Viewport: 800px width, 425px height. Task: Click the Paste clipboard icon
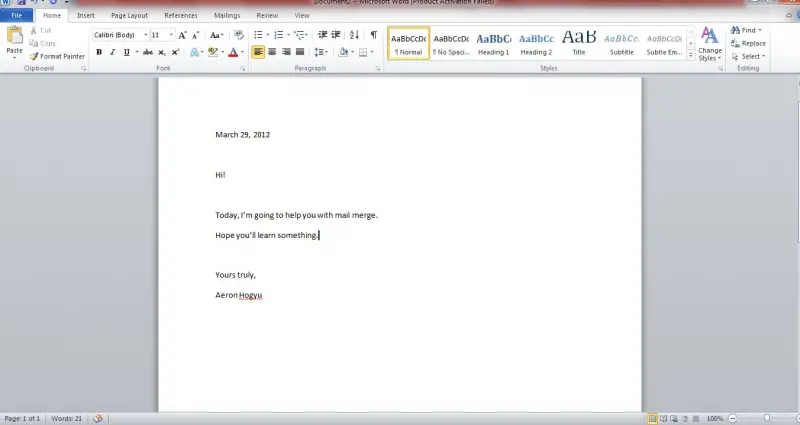[x=14, y=35]
